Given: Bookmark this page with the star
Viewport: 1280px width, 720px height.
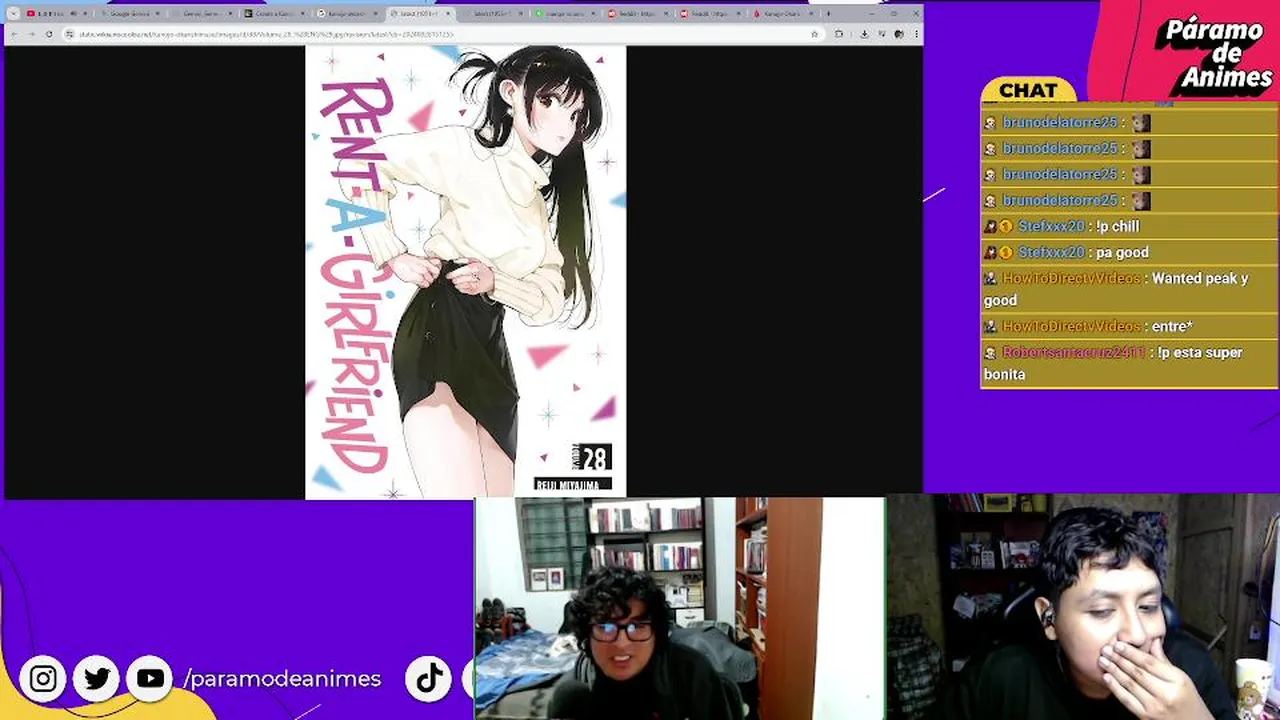Looking at the screenshot, I should pyautogui.click(x=814, y=34).
